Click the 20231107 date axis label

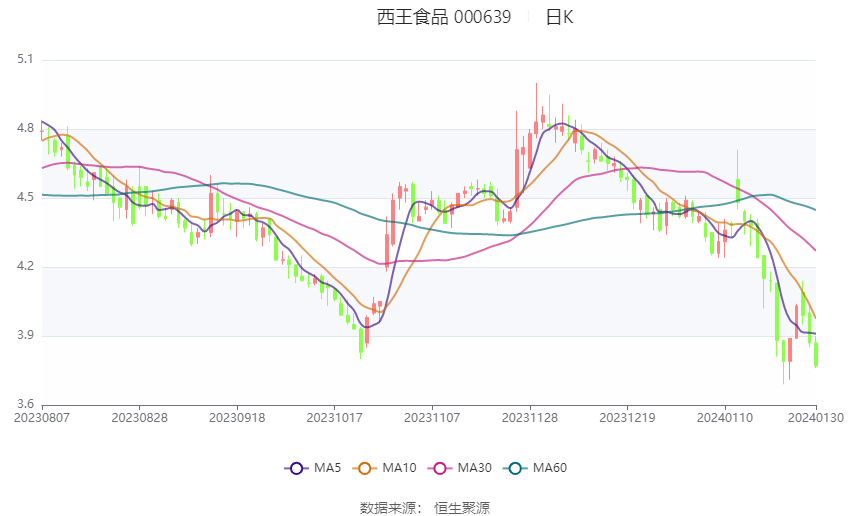point(432,418)
